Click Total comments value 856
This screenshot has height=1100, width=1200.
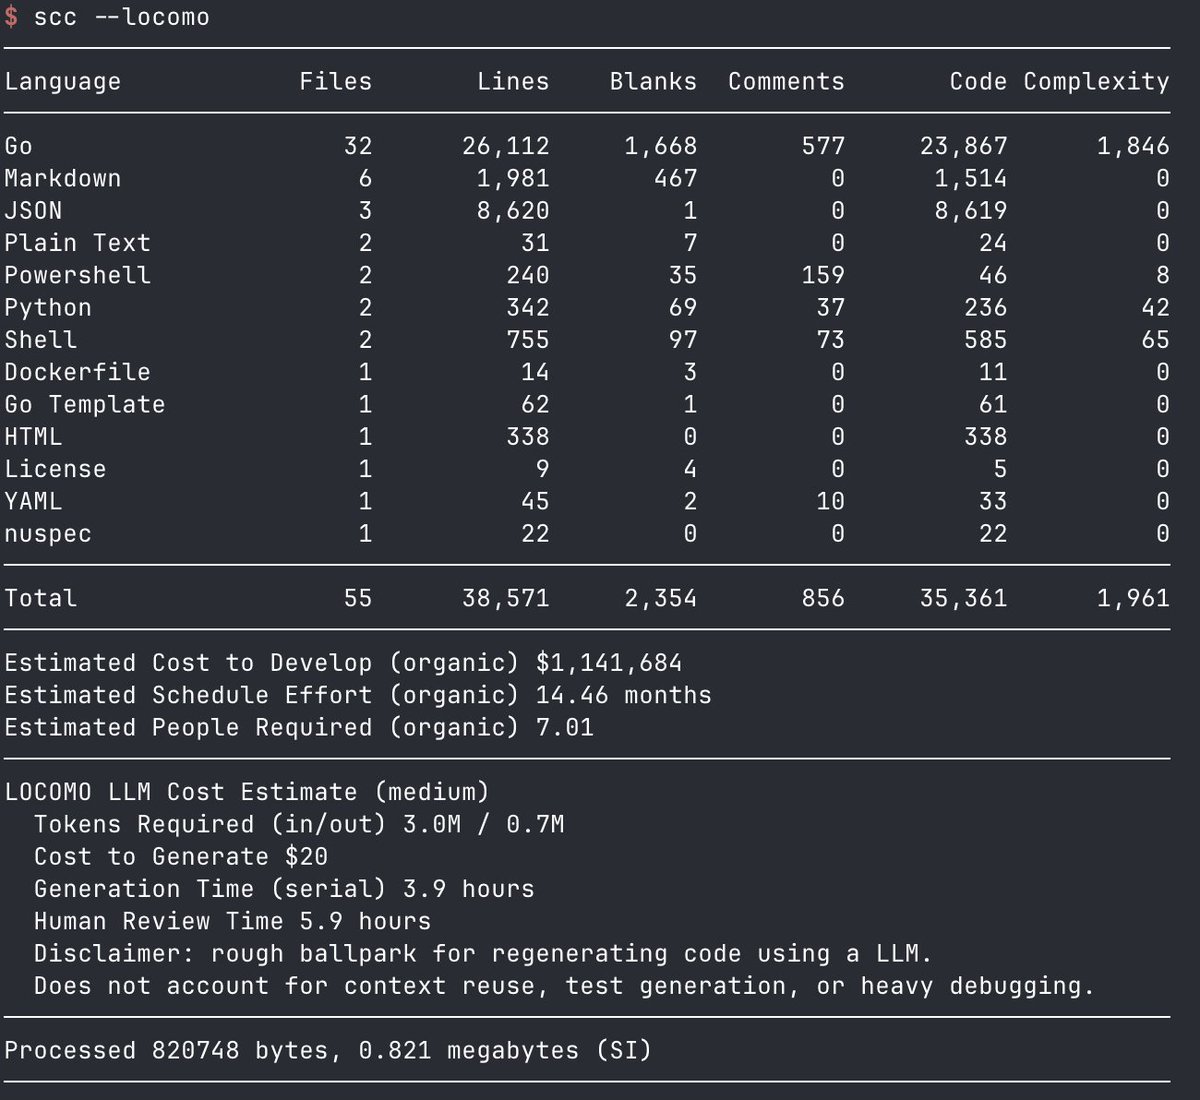click(x=823, y=598)
